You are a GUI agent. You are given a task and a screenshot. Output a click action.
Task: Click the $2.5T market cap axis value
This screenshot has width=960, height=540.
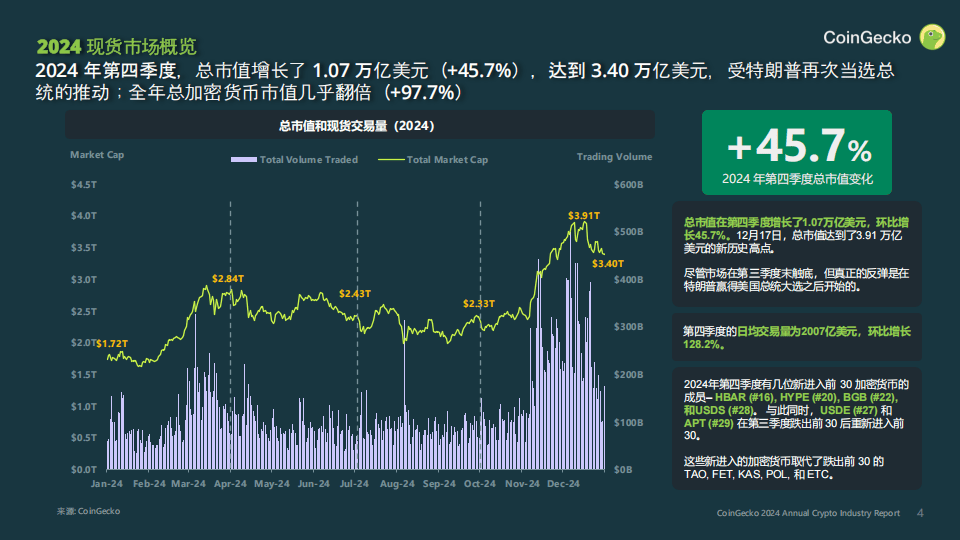pyautogui.click(x=84, y=311)
